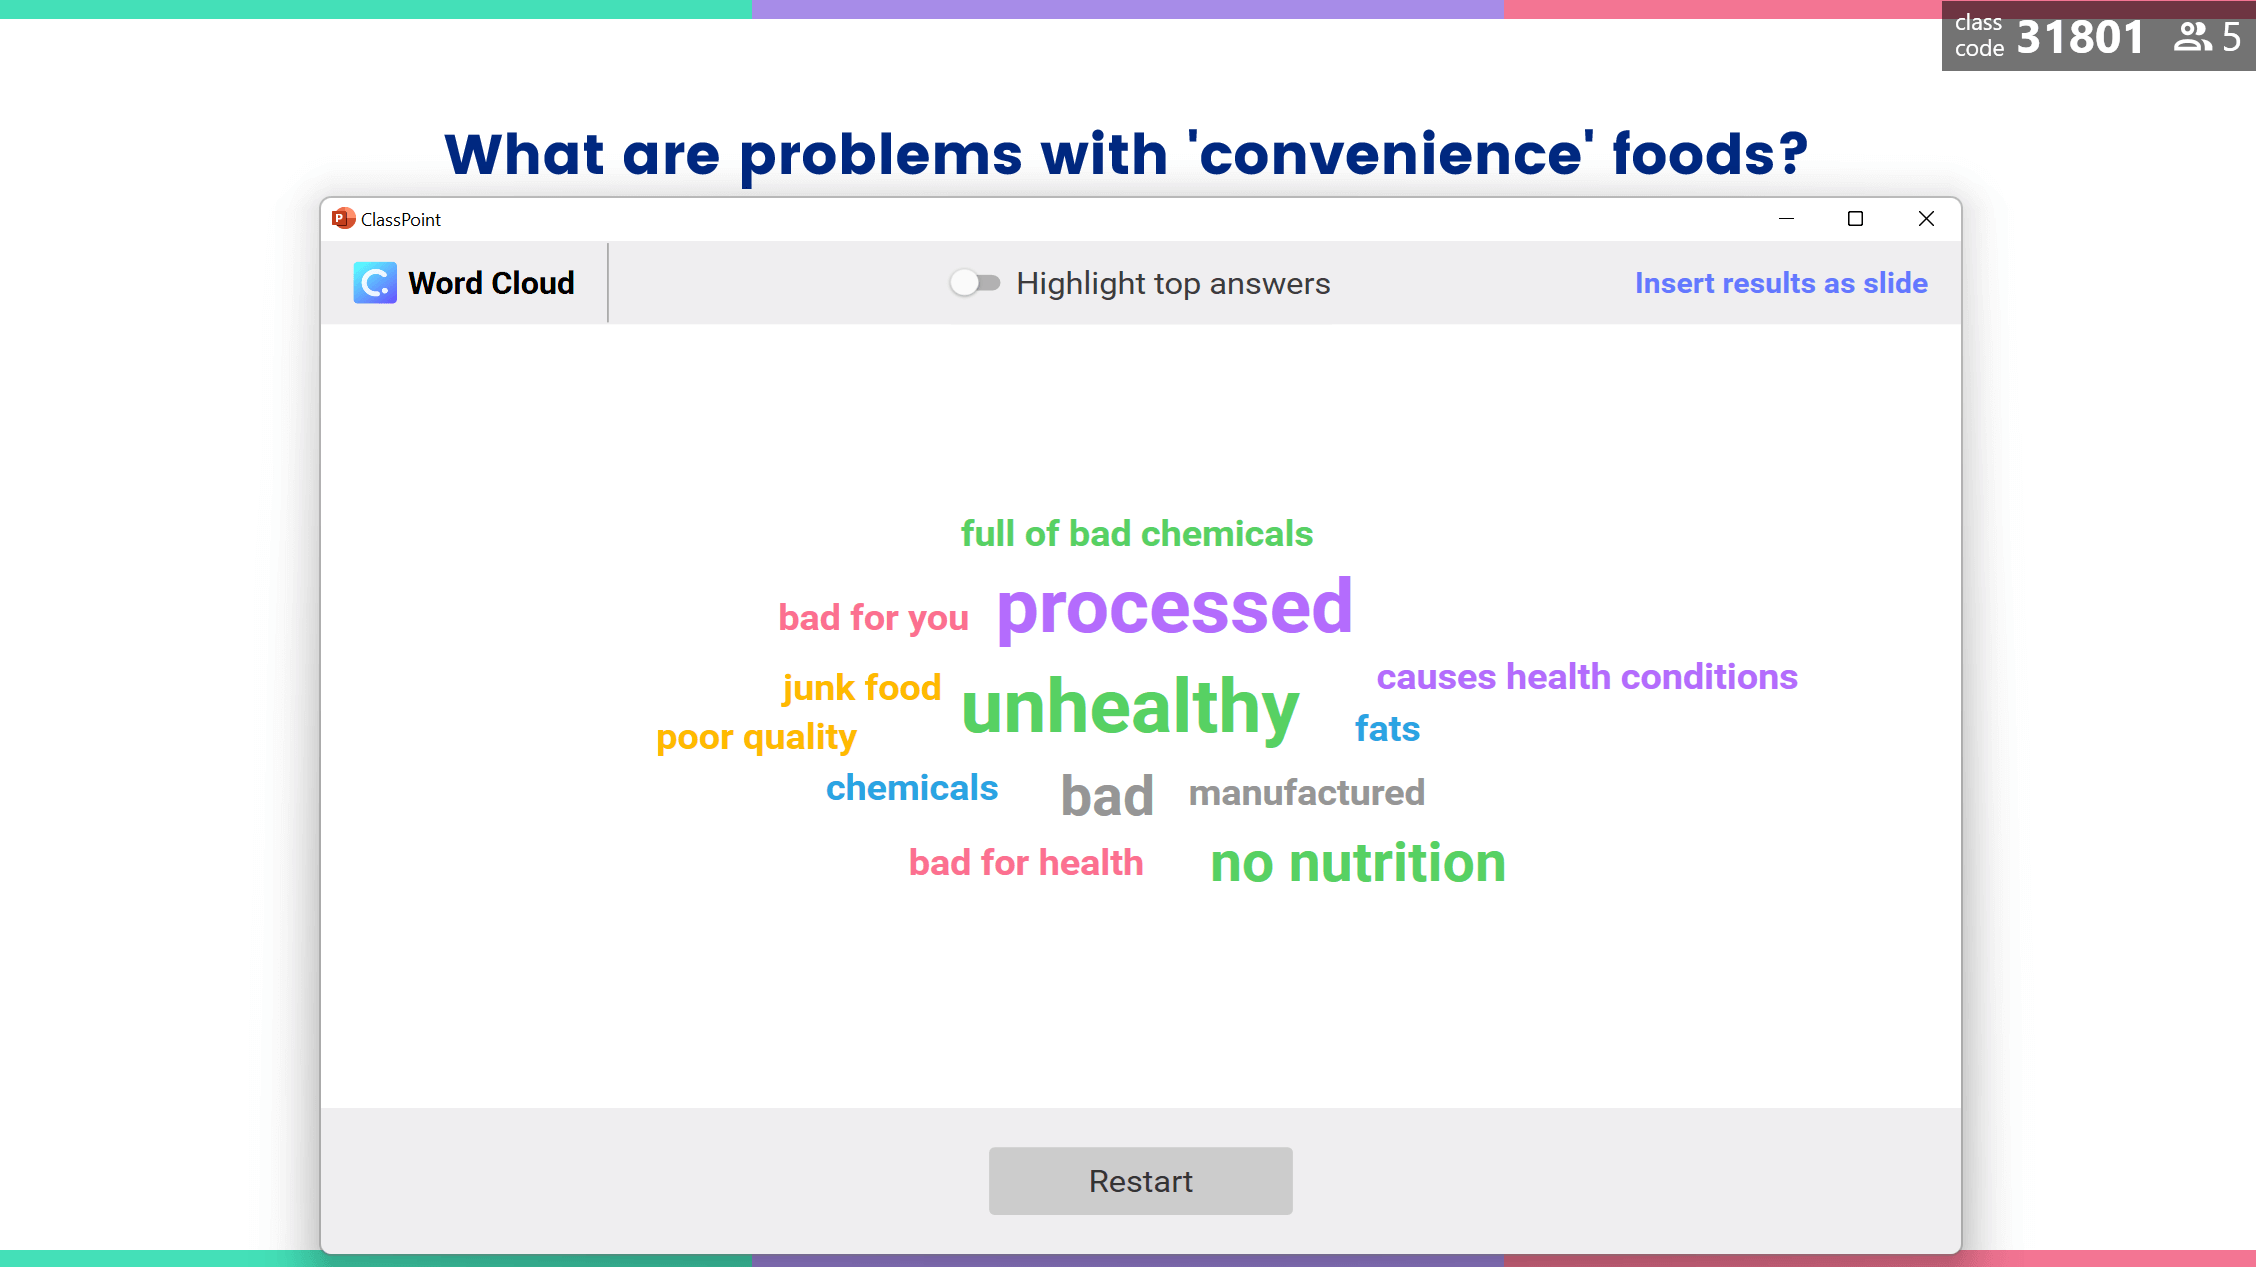Click the participants count icon top right
Viewport: 2256px width, 1267px height.
2194,39
